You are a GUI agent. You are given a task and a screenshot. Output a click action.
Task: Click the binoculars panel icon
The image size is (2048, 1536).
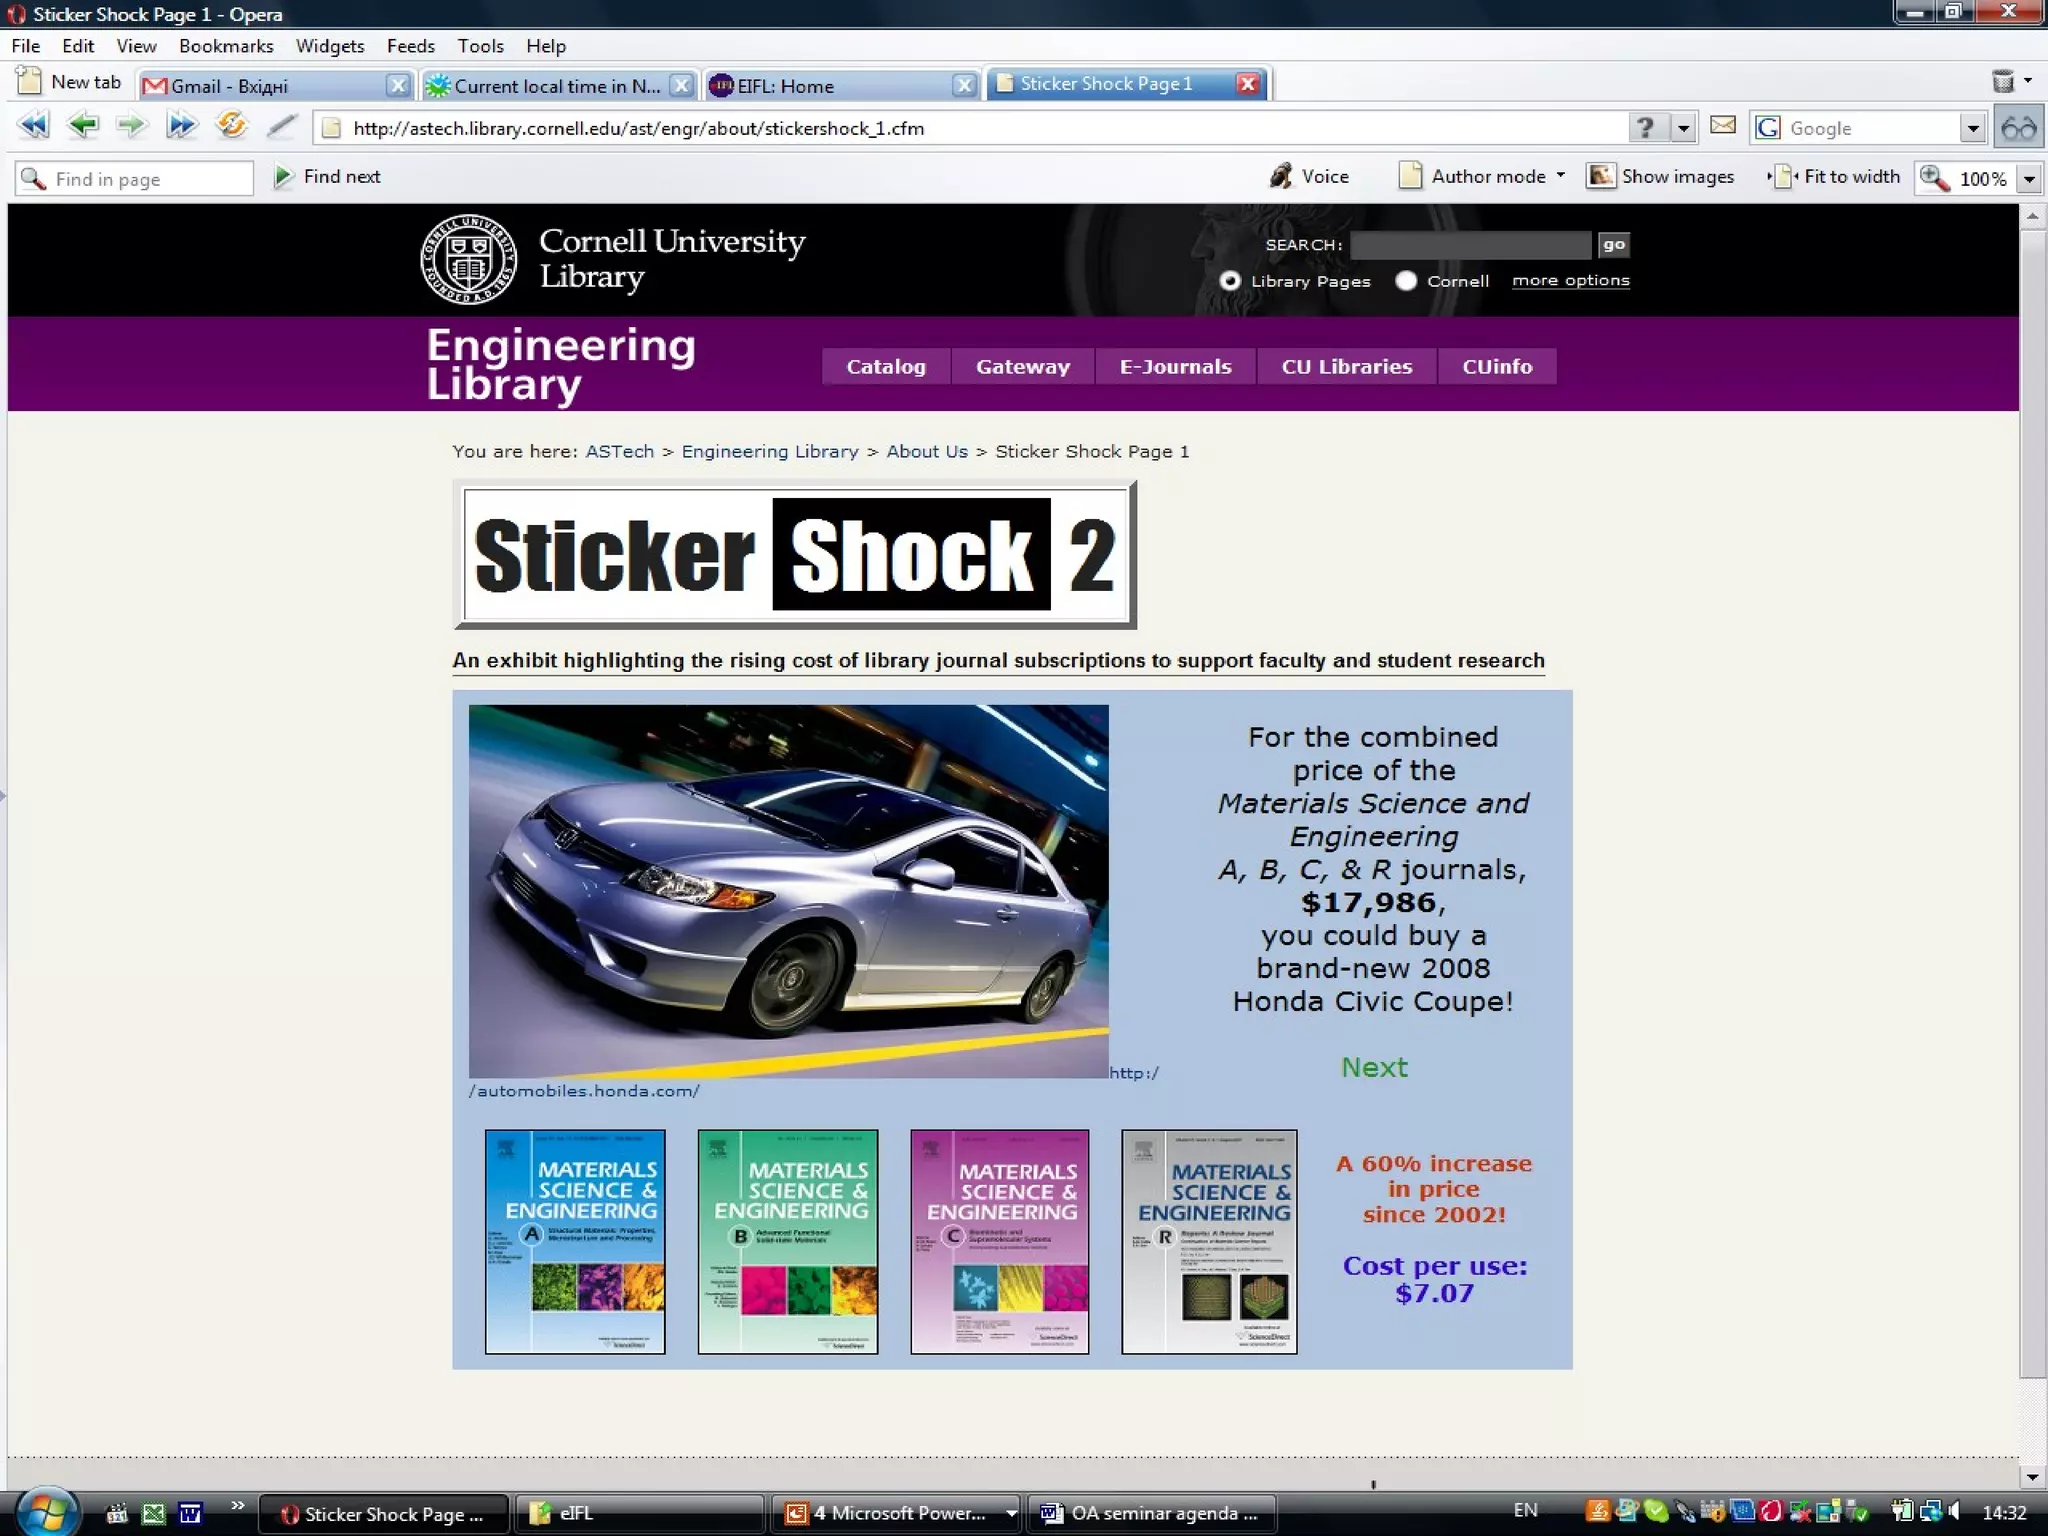2019,128
